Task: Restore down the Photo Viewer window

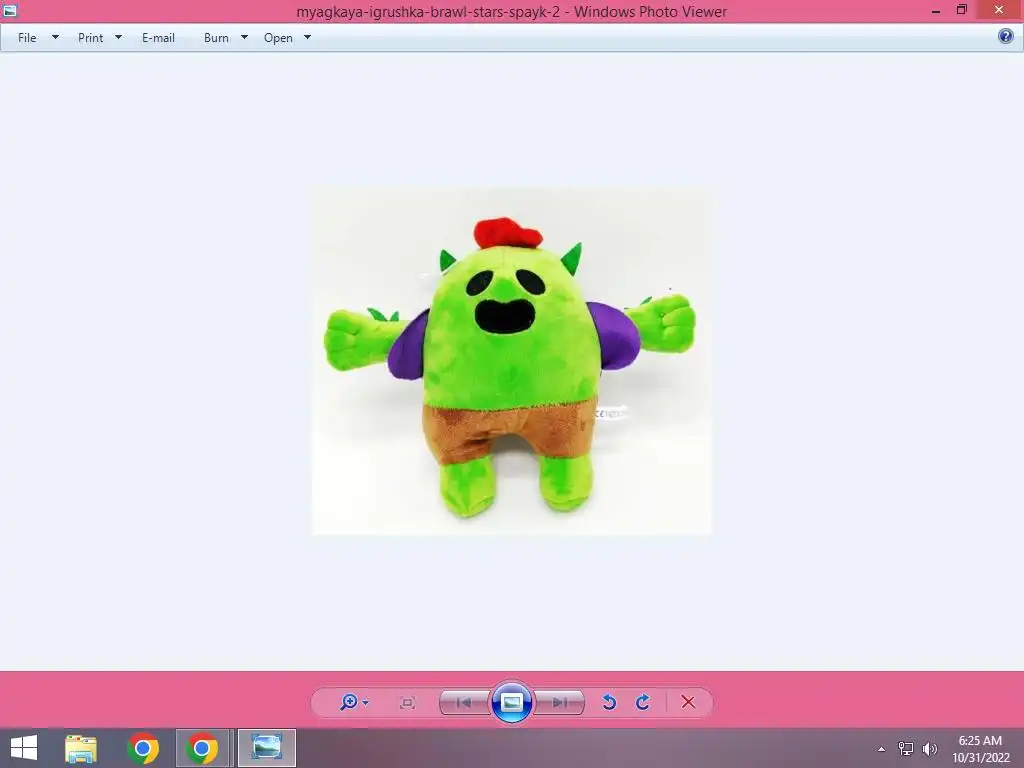Action: click(x=961, y=10)
